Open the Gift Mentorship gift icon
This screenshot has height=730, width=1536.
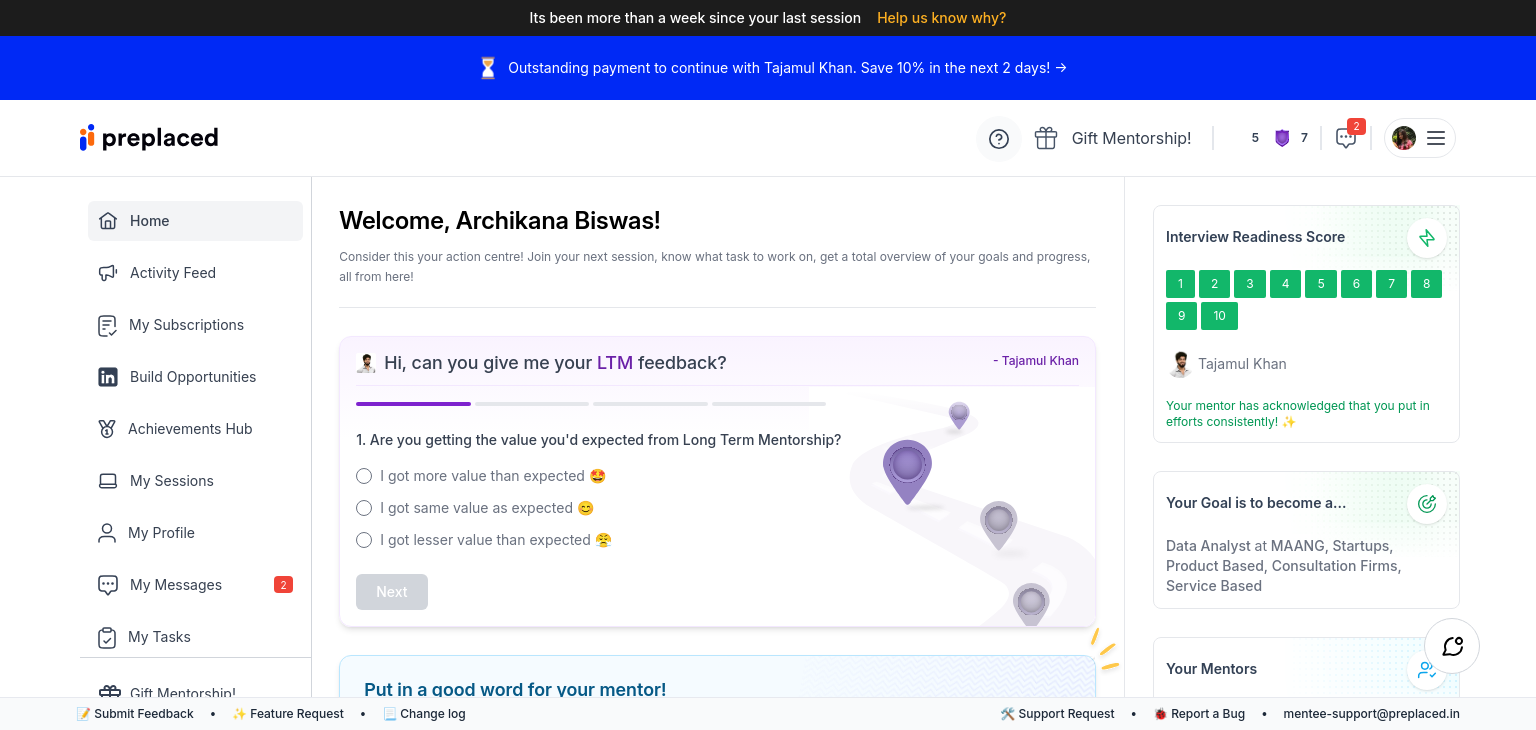pyautogui.click(x=1046, y=138)
